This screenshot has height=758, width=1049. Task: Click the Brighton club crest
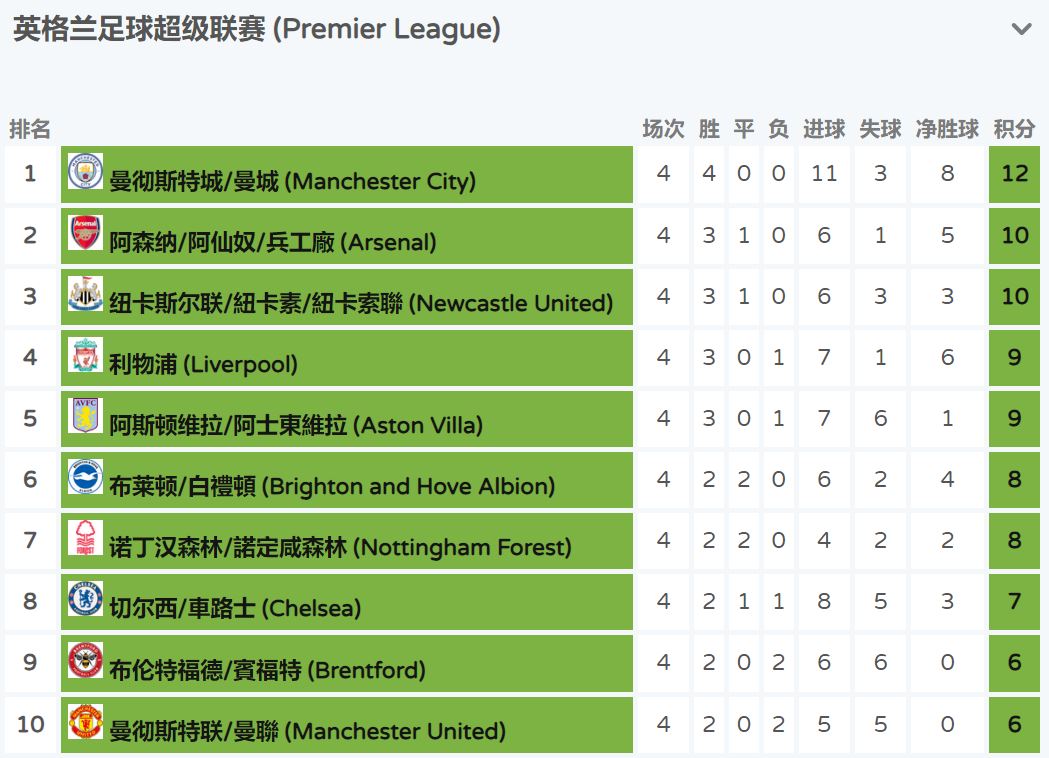point(85,478)
